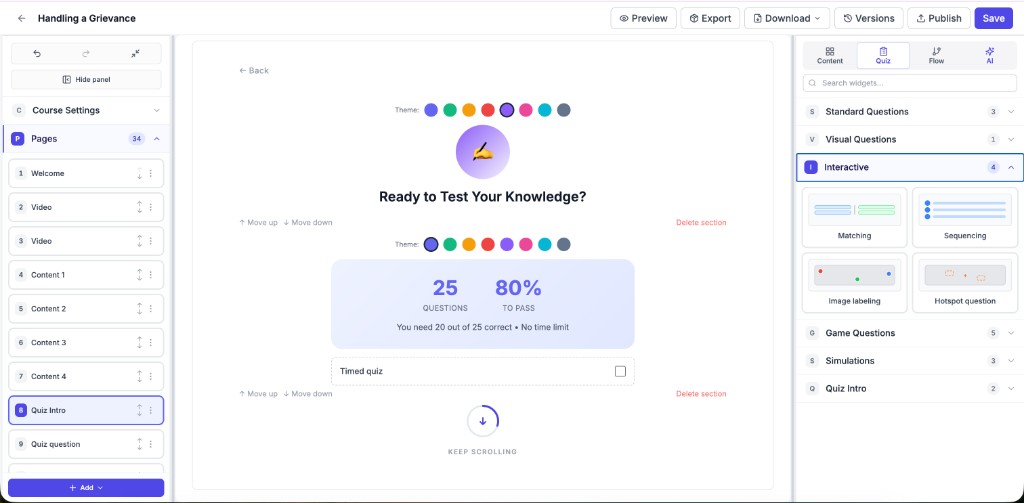Open the three-dot menu on the Welcome page
Viewport: 1024px width, 503px height.
click(151, 173)
